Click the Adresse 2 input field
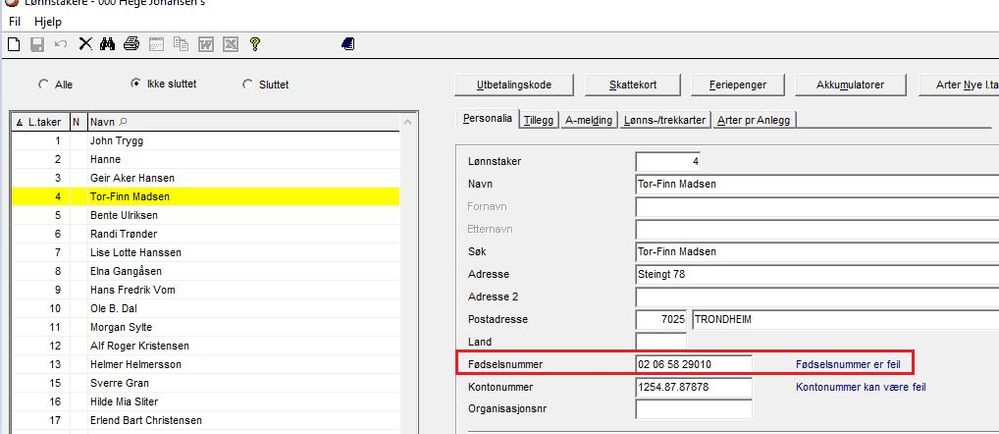The image size is (999, 434). click(817, 297)
